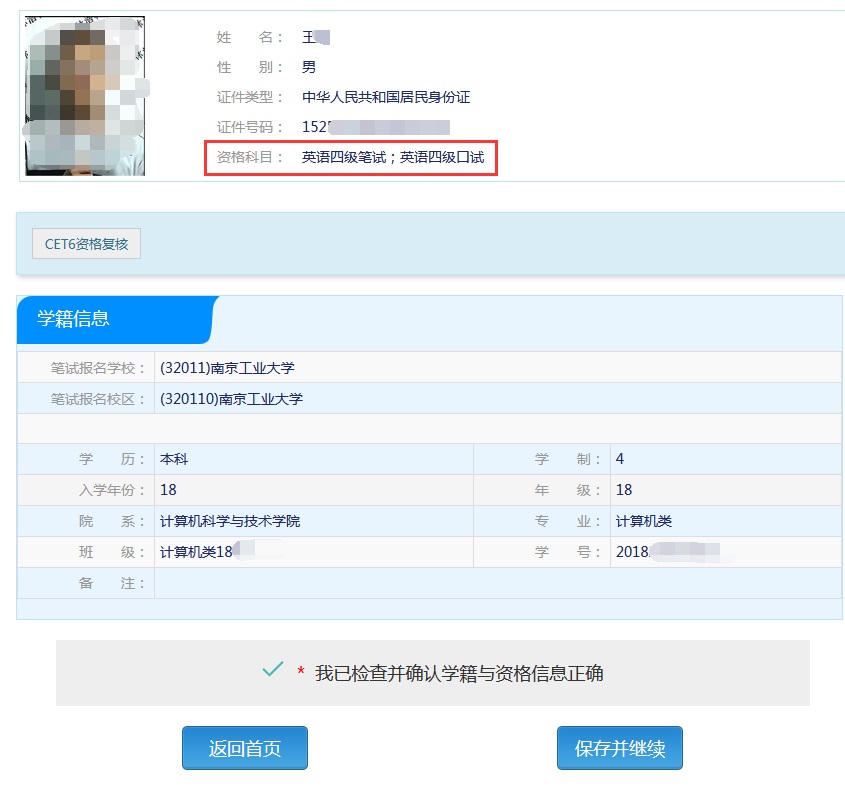Click the 性别 value 男
845x787 pixels.
309,67
